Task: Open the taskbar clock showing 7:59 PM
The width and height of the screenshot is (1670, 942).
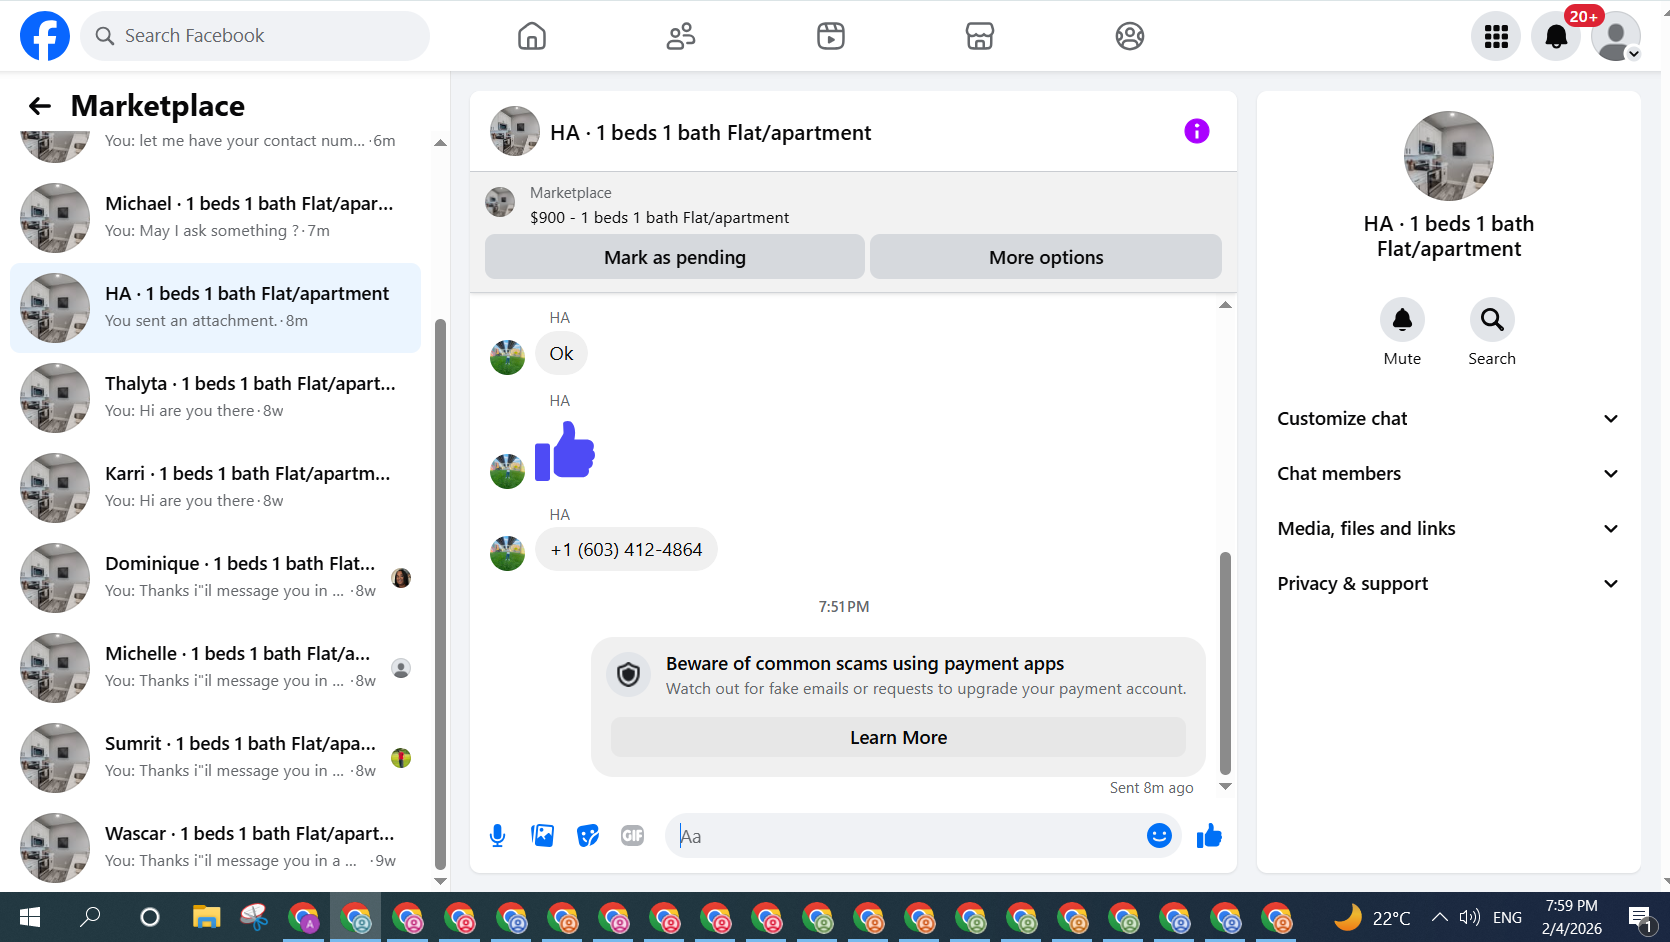Action: (1572, 917)
